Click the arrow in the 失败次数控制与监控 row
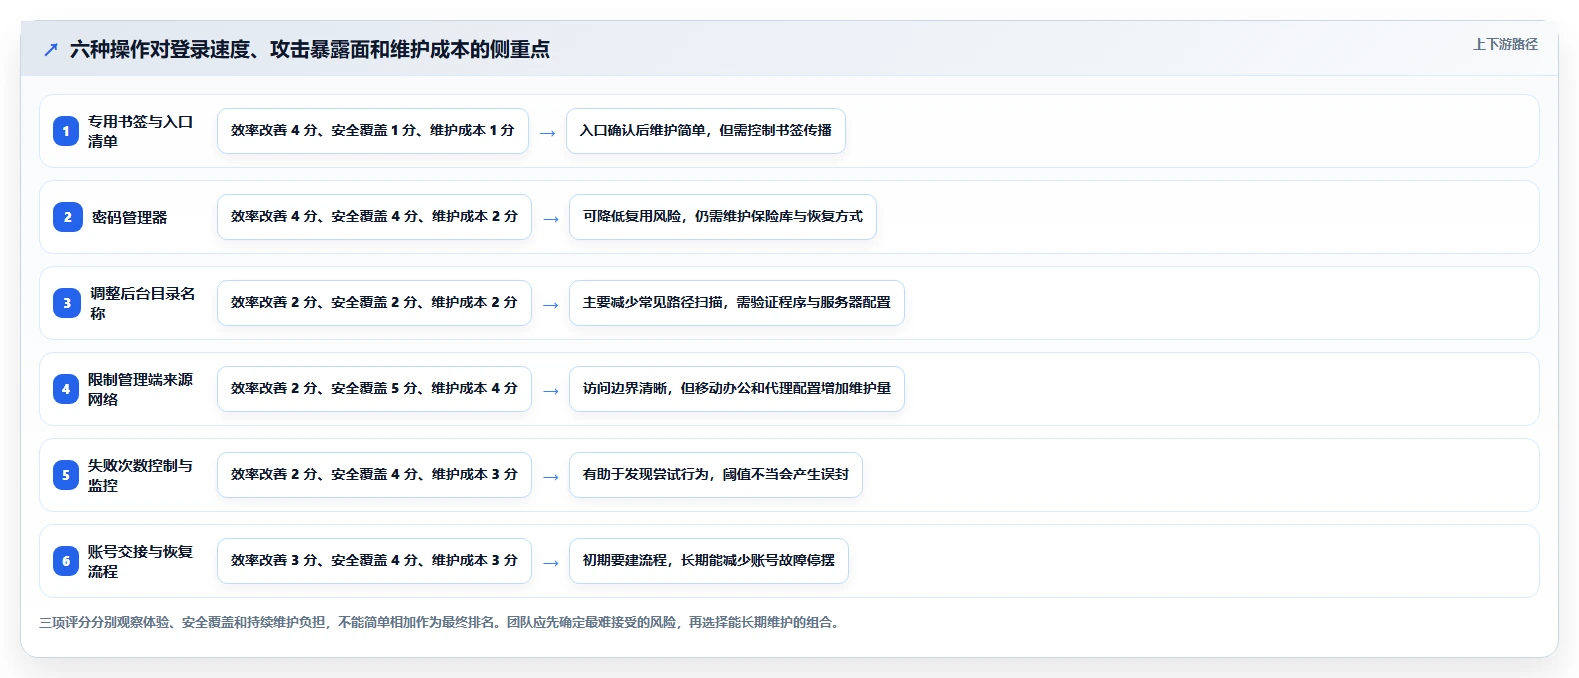Viewport: 1579px width, 678px height. (550, 477)
